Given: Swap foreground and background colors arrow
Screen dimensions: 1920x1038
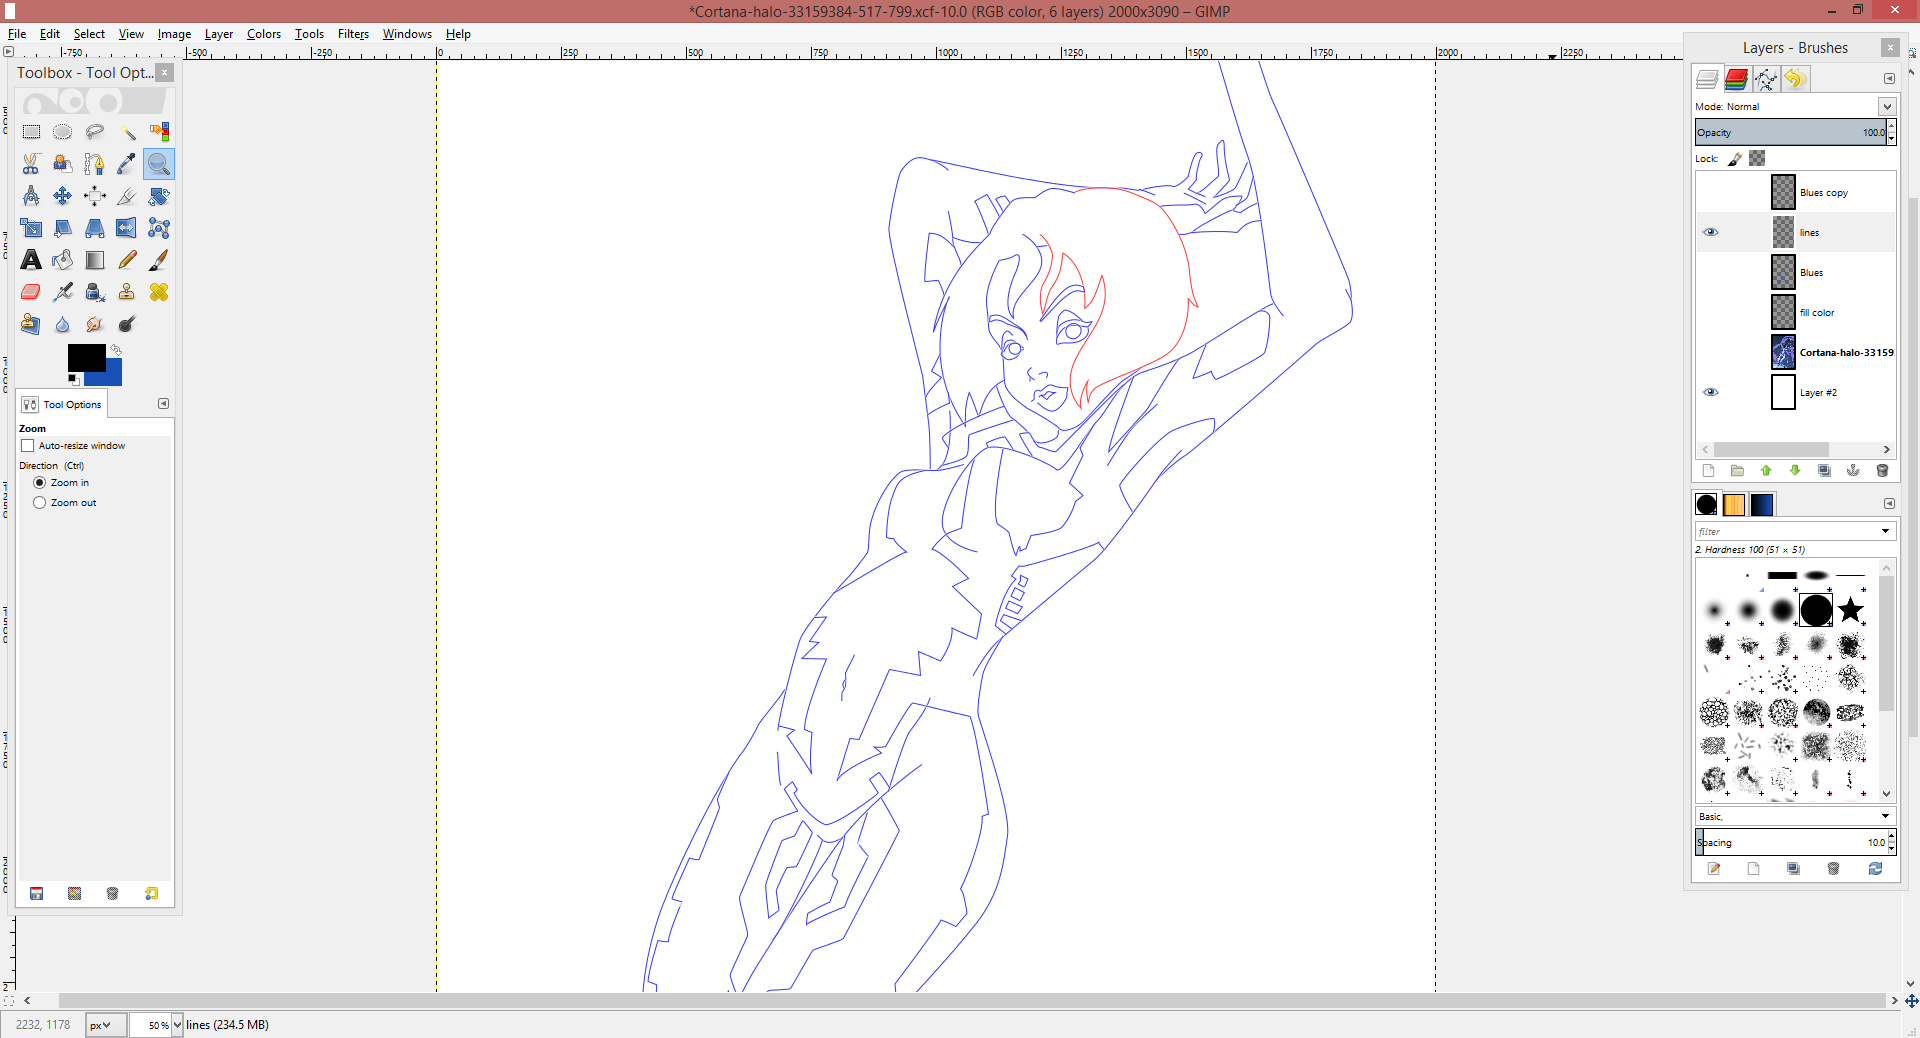Looking at the screenshot, I should point(116,350).
